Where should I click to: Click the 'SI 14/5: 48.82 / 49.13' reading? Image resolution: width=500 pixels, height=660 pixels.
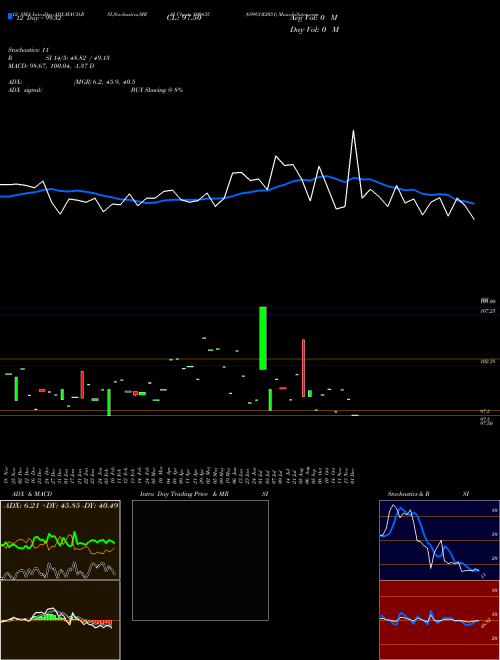pos(78,58)
